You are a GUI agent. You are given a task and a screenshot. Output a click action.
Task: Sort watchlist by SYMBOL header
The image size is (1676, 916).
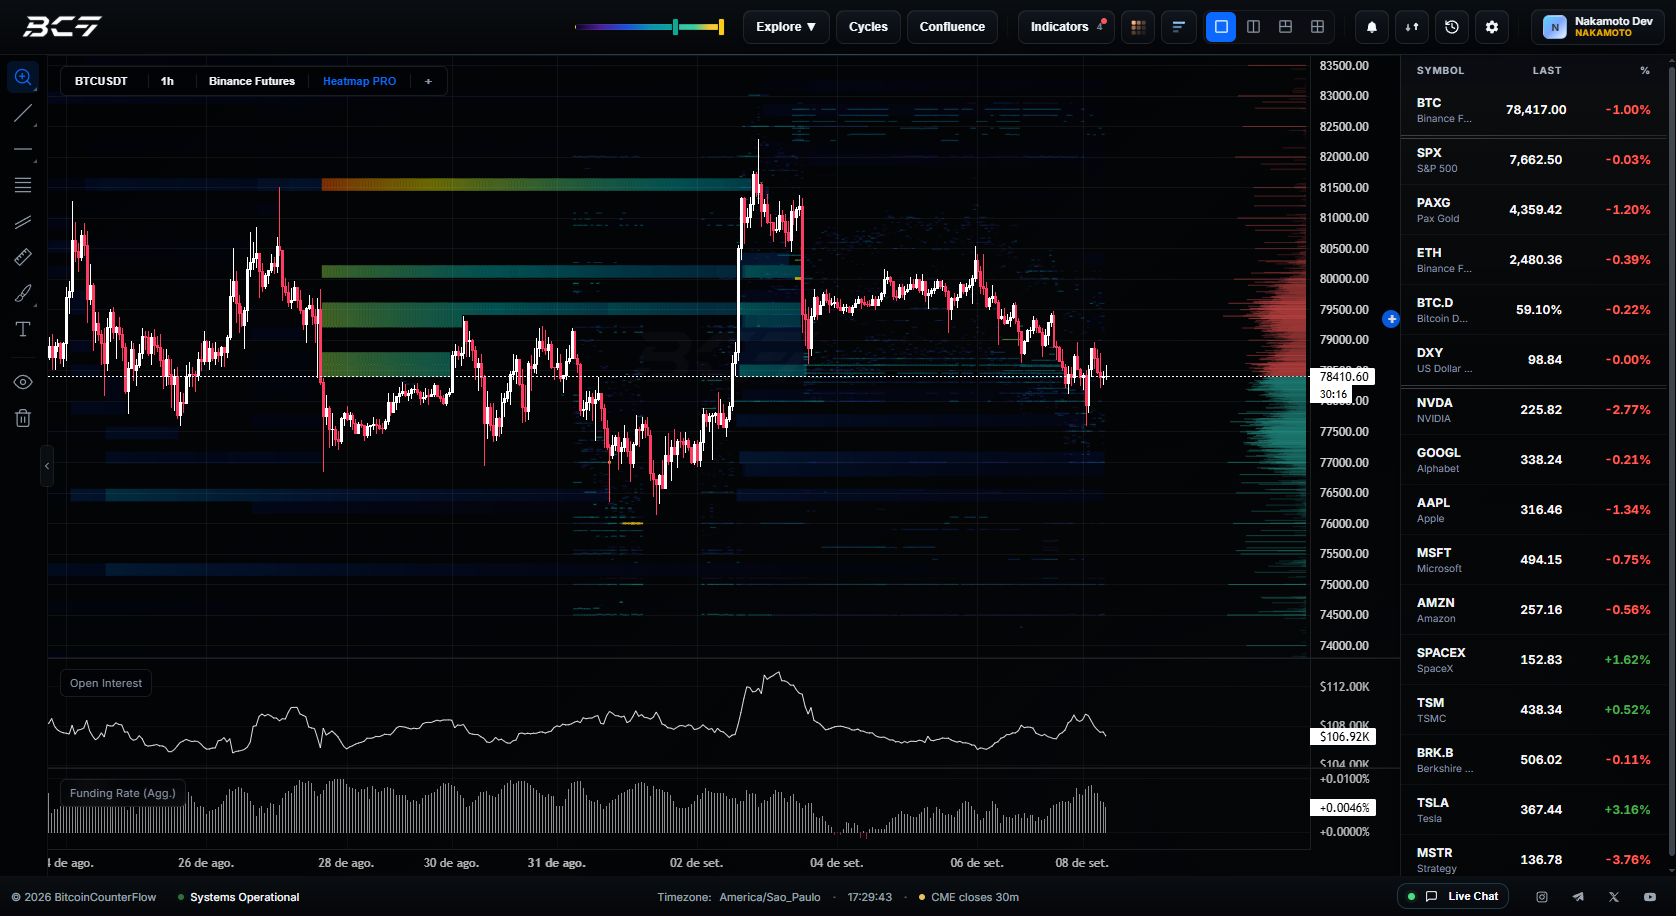(1440, 71)
